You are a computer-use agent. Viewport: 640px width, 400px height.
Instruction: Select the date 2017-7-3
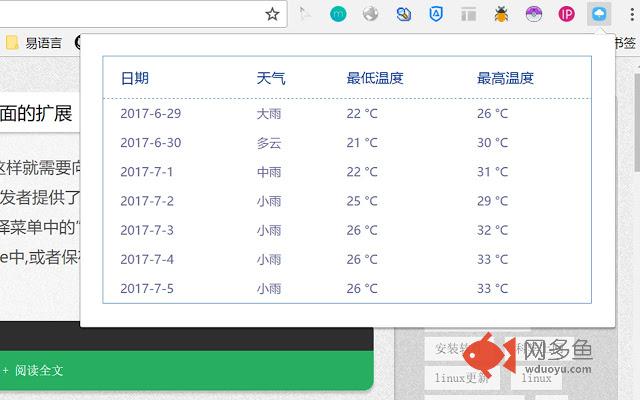[147, 231]
